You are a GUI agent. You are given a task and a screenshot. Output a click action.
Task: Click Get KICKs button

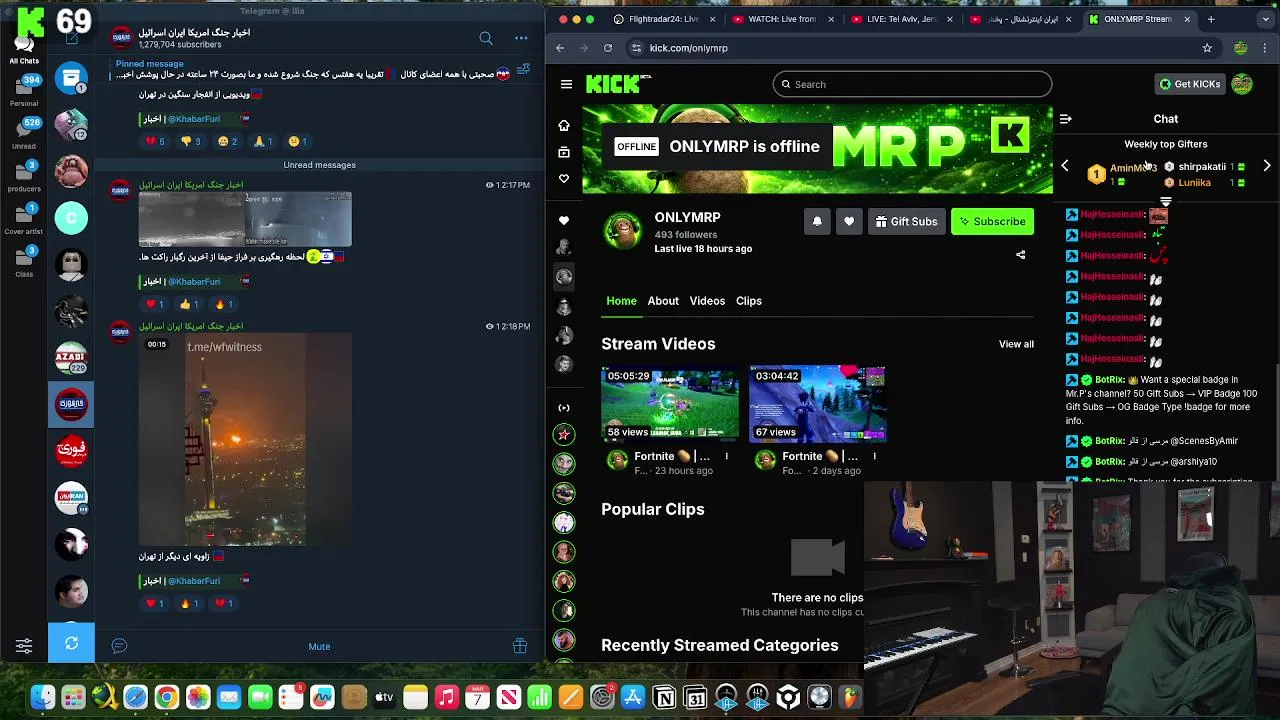tap(1190, 84)
